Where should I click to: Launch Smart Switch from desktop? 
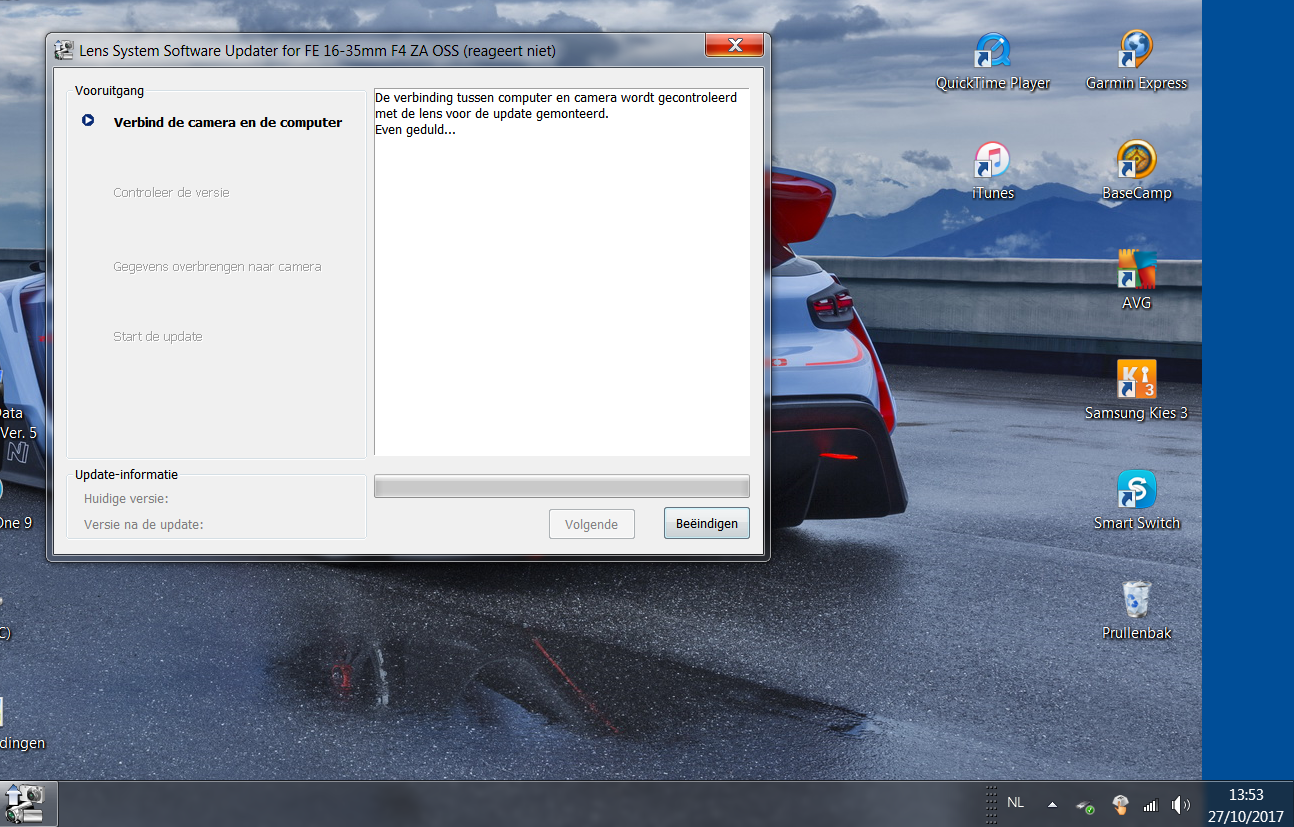point(1136,490)
